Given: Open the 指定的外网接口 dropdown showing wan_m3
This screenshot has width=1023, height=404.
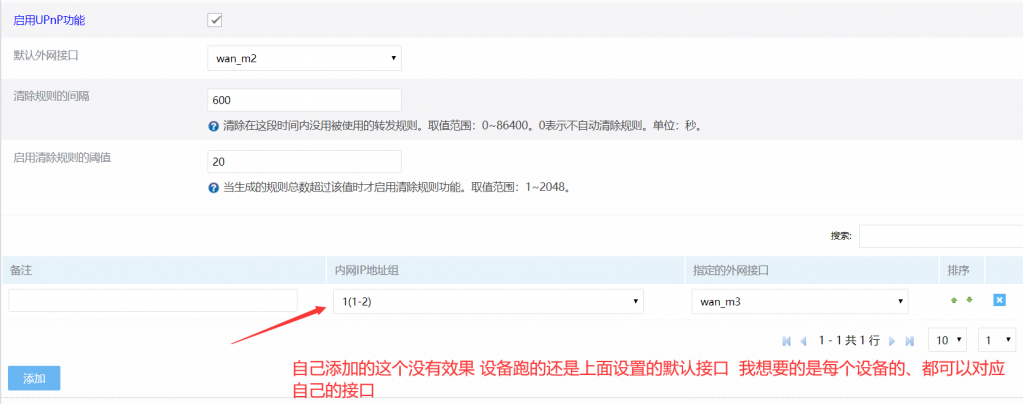Looking at the screenshot, I should (799, 301).
